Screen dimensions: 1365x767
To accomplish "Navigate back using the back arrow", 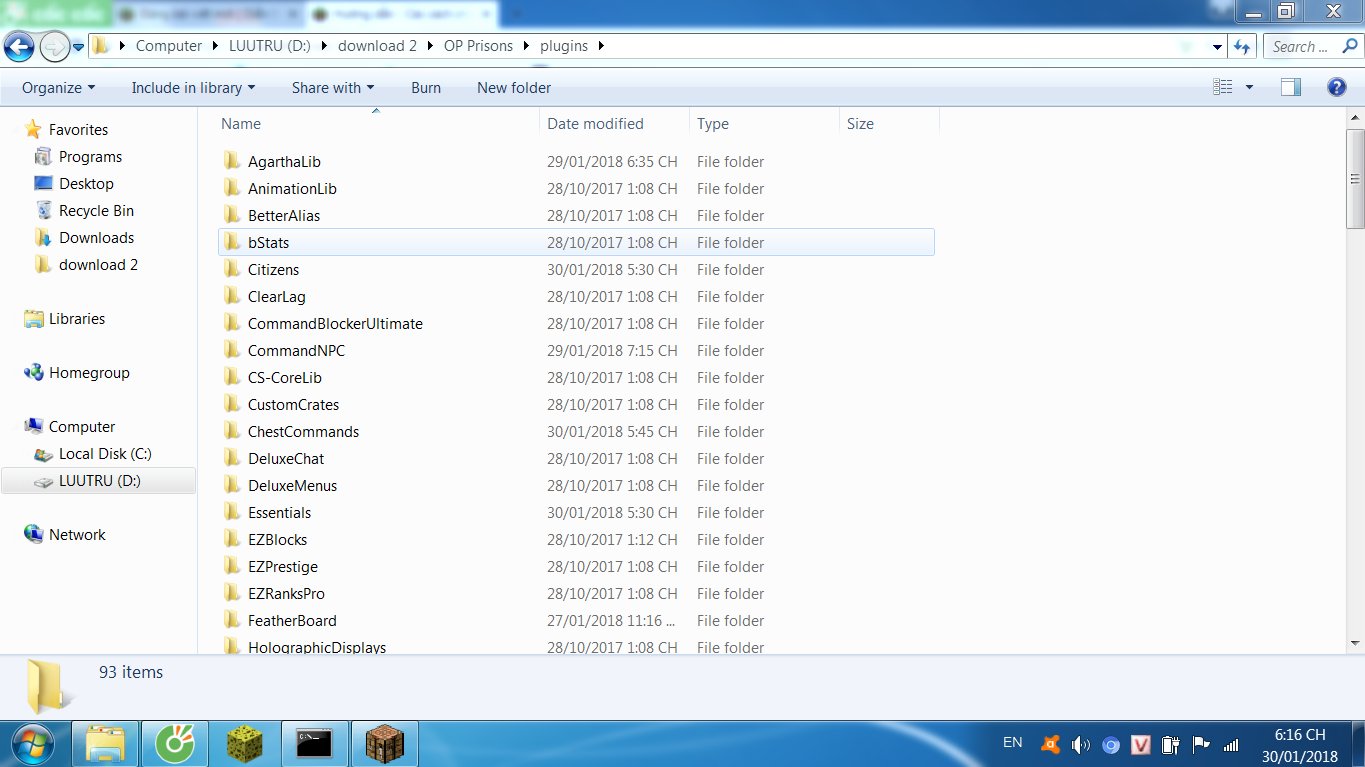I will (18, 46).
